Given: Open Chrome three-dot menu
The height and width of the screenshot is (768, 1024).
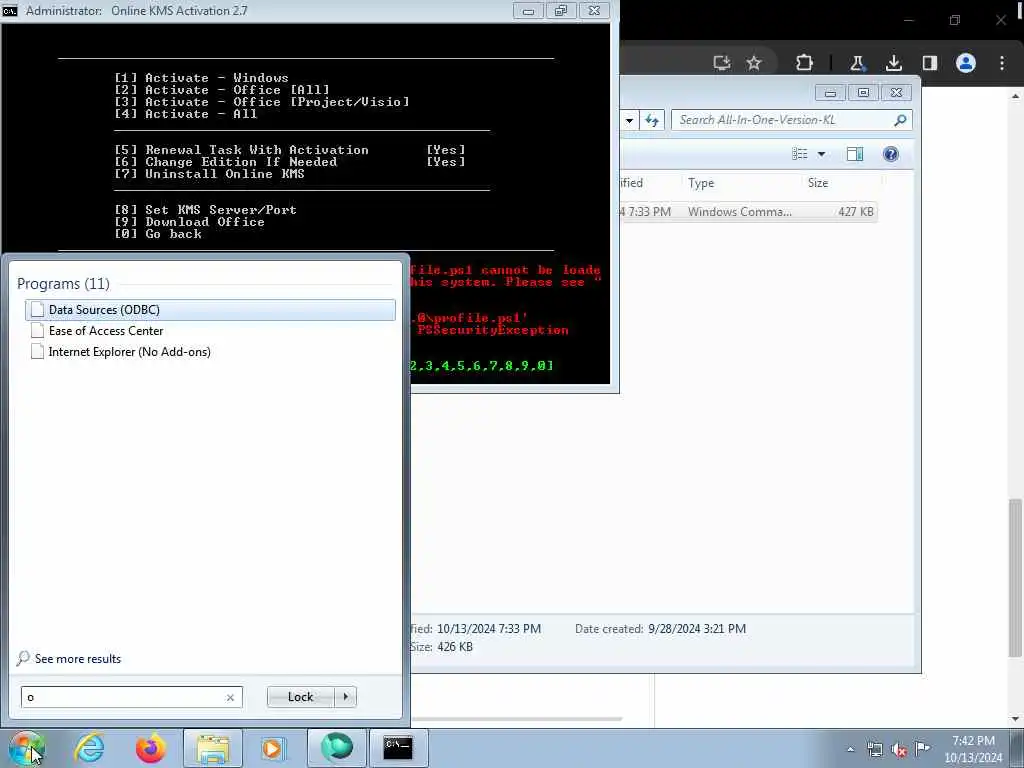Looking at the screenshot, I should [1002, 63].
